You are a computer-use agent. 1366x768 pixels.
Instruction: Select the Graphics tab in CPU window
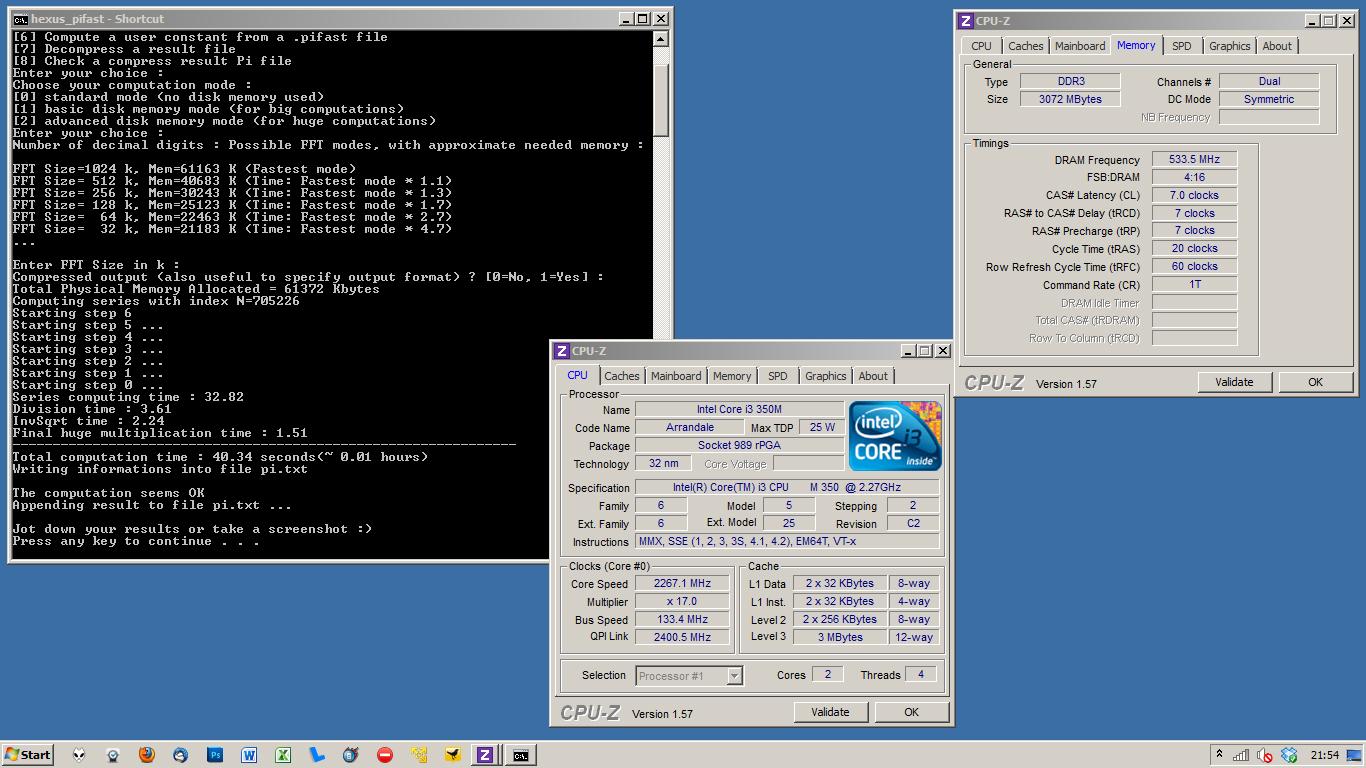pos(825,376)
